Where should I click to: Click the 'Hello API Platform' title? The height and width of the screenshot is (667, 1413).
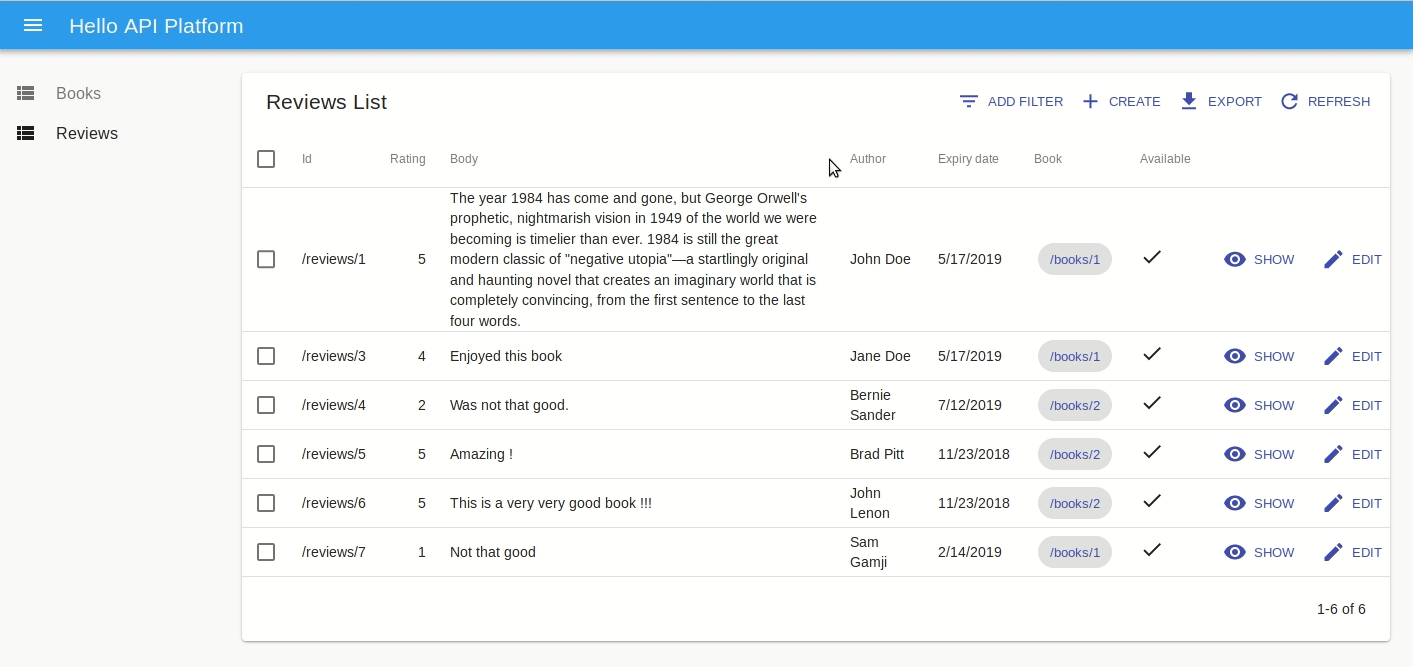pyautogui.click(x=156, y=26)
